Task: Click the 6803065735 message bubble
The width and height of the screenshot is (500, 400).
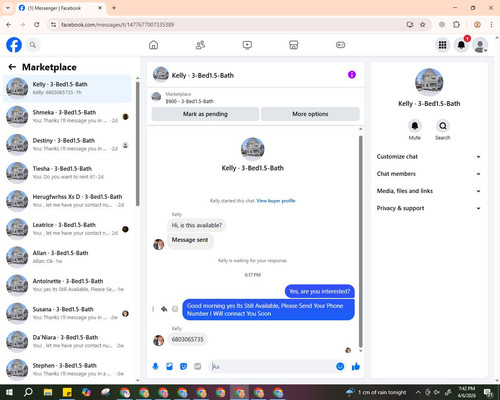Action: click(187, 339)
